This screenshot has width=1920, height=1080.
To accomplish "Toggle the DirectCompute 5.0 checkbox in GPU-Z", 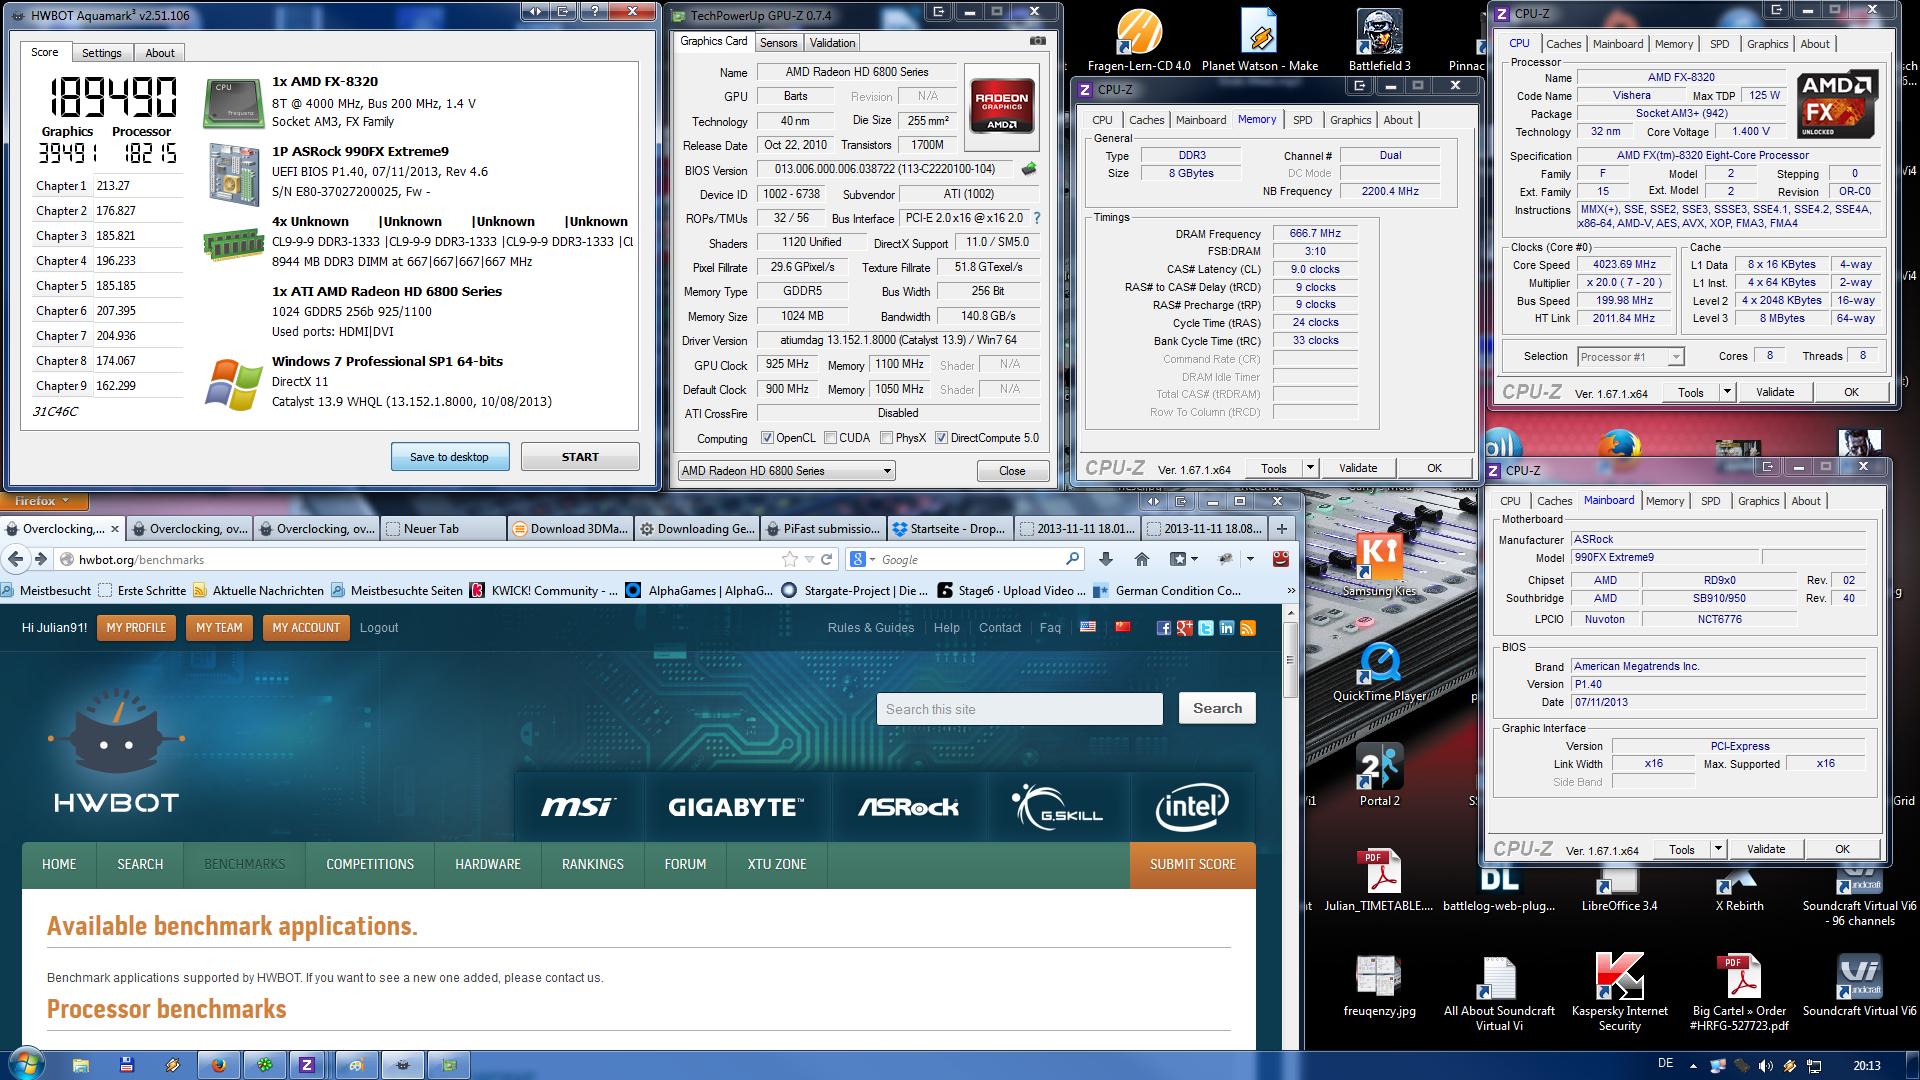I will 941,438.
